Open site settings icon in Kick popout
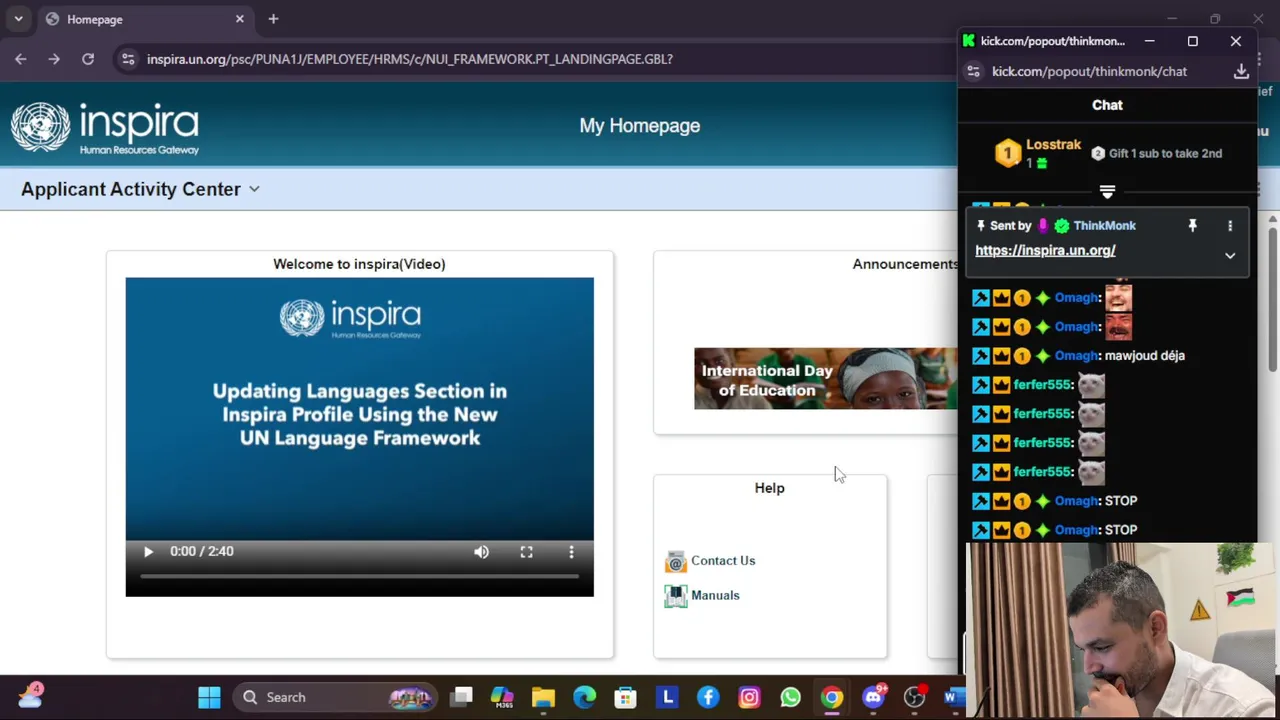 [973, 71]
